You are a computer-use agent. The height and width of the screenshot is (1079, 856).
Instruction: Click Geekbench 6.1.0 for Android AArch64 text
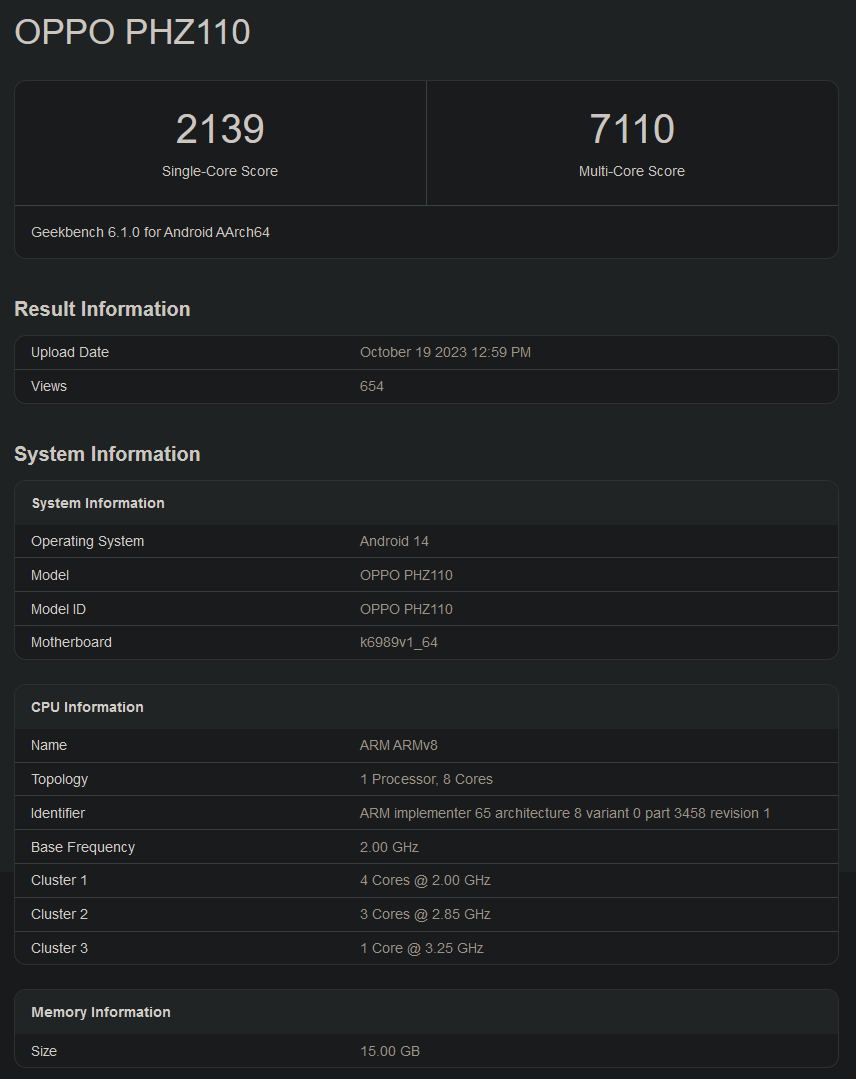(x=150, y=233)
